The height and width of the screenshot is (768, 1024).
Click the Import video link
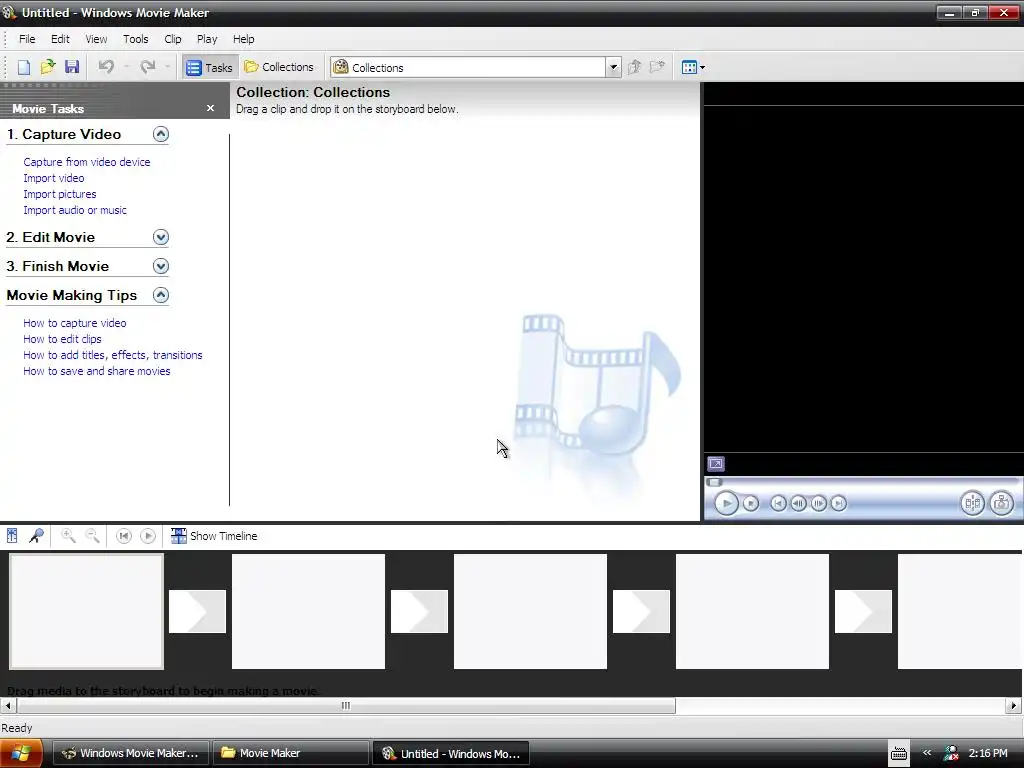pos(54,178)
